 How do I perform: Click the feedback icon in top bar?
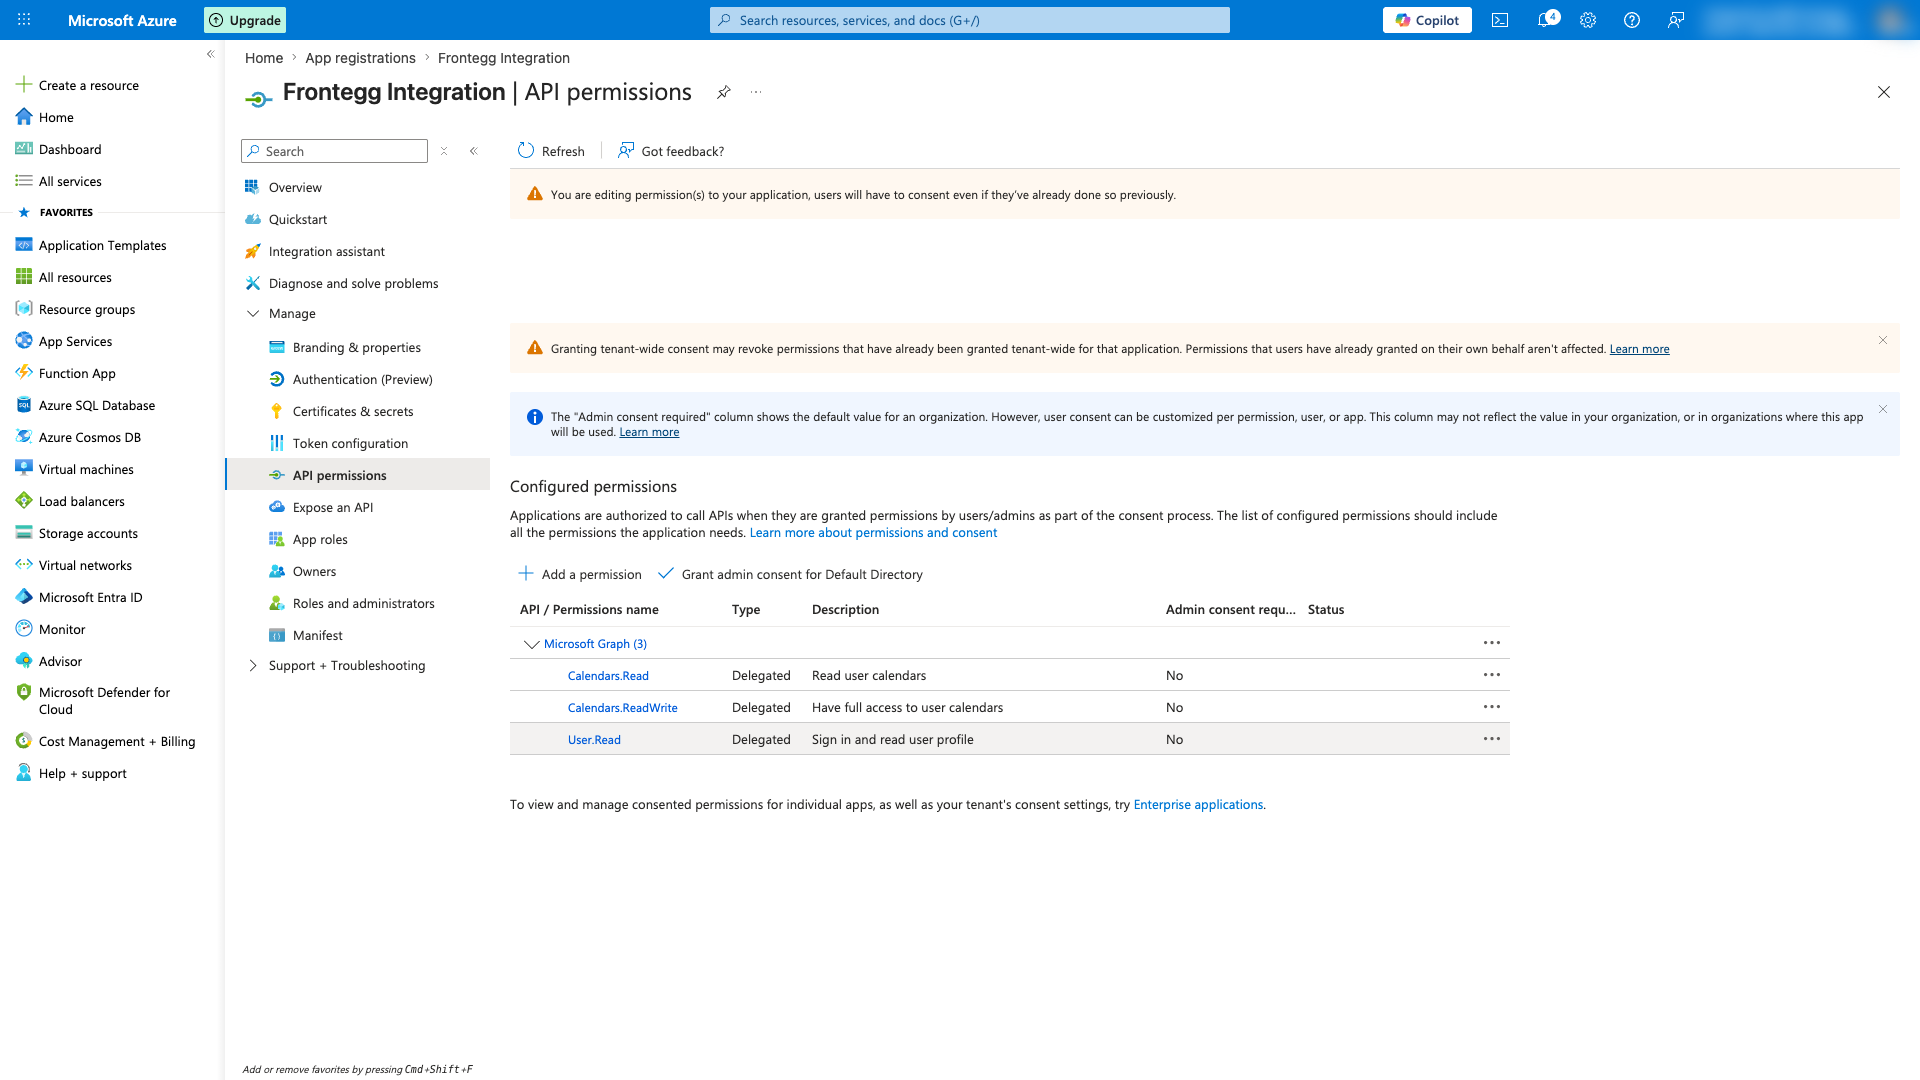pos(1676,20)
